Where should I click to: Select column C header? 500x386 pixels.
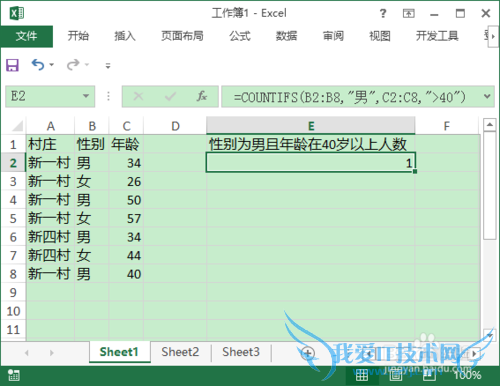pos(126,126)
